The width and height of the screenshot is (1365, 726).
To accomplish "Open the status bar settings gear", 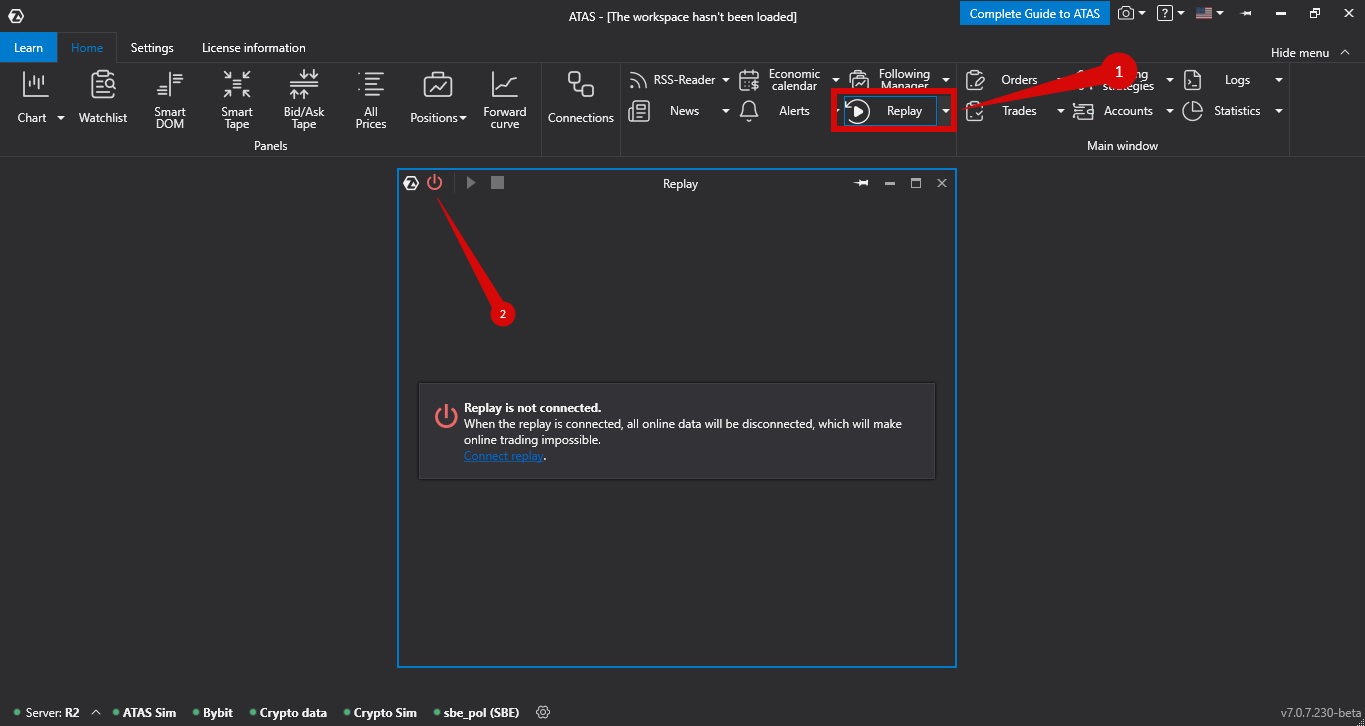I will [x=543, y=712].
